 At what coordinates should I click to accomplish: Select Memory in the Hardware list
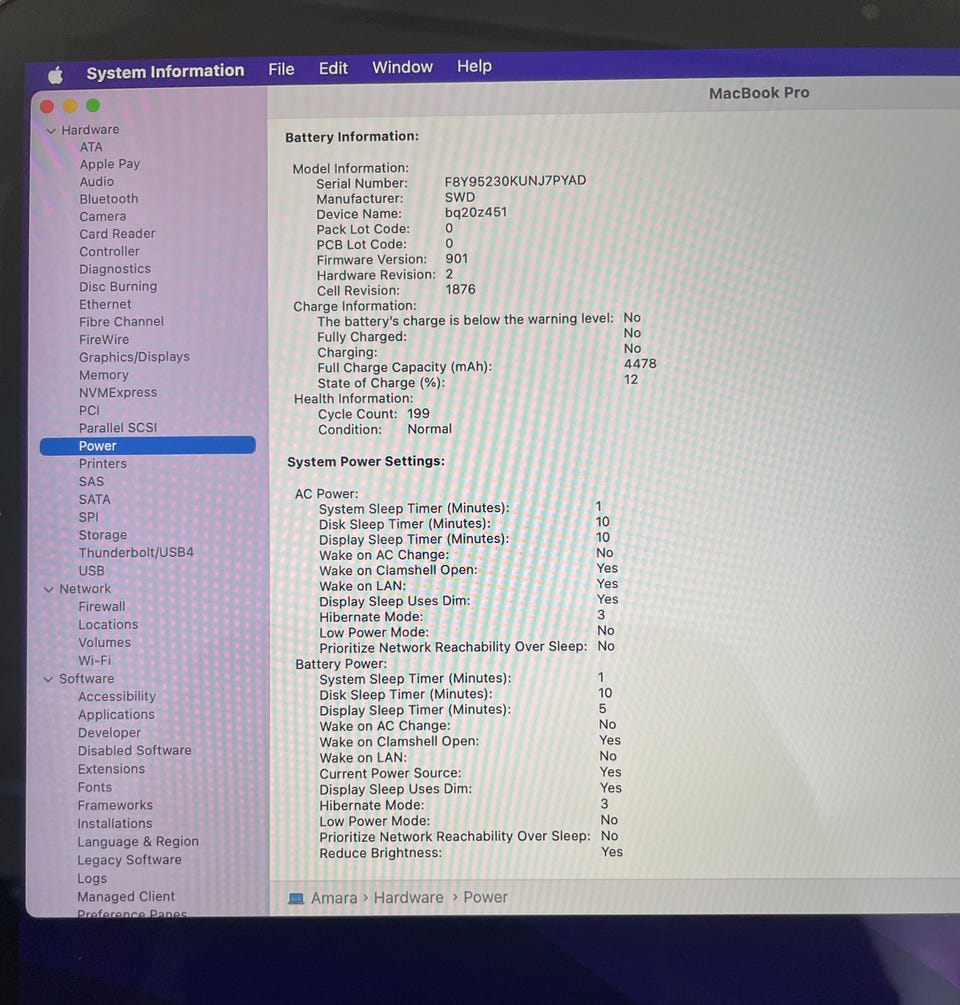point(103,374)
